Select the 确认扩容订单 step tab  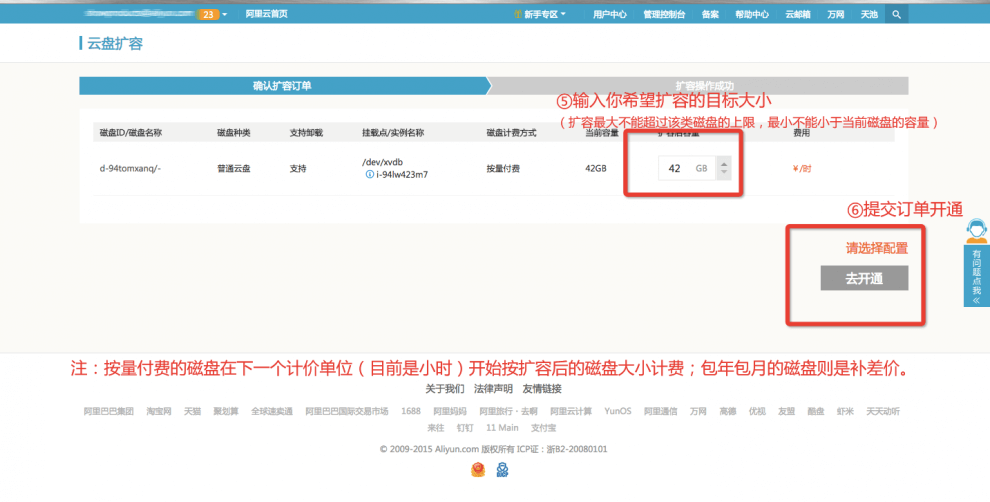click(x=282, y=86)
